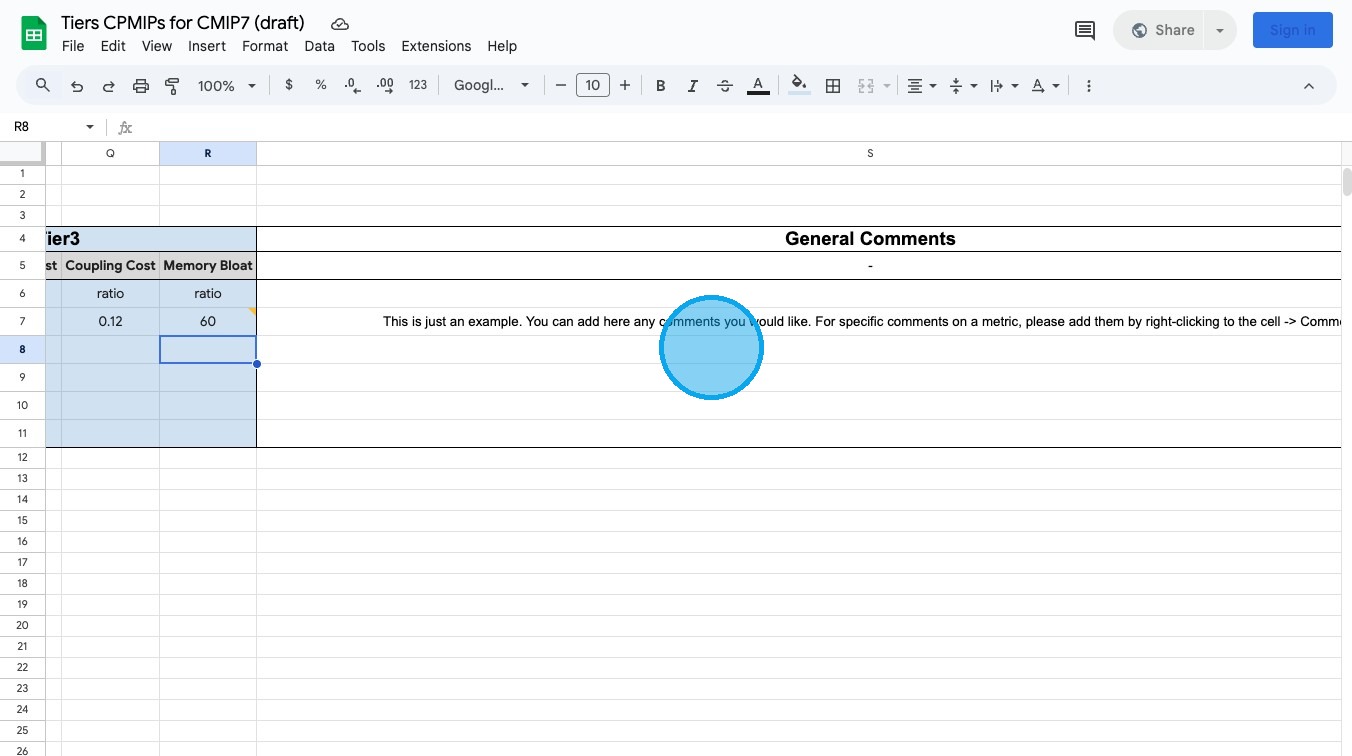Screen dimensions: 1352x756
Task: Collapse the toolbar with the chevron
Action: coord(1308,86)
